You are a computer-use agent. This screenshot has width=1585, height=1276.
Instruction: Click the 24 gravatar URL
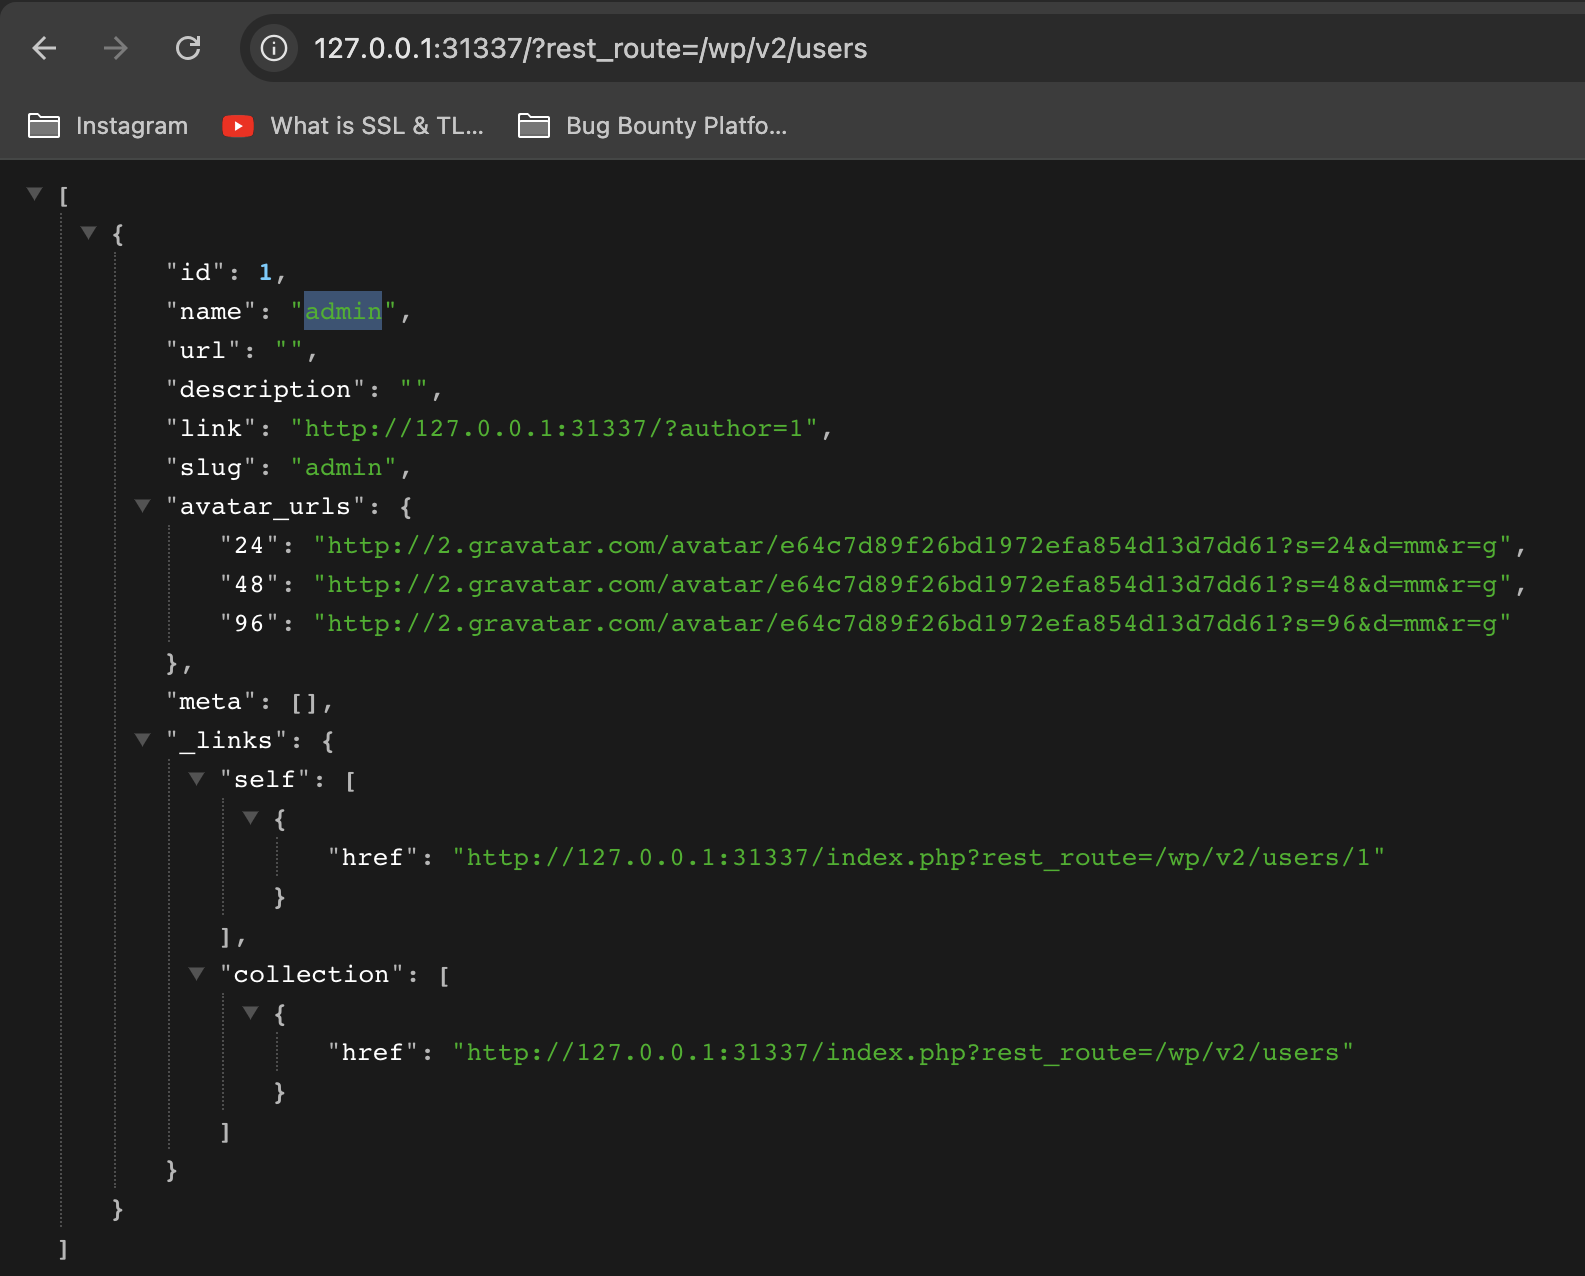912,545
